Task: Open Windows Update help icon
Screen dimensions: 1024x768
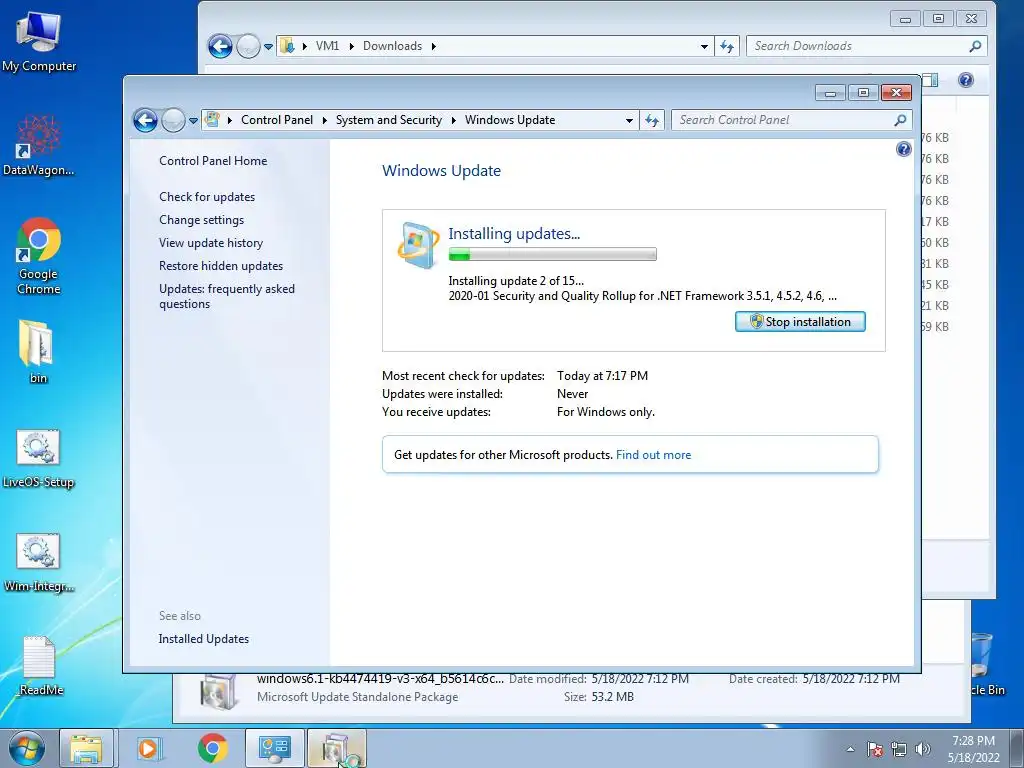Action: [x=903, y=150]
